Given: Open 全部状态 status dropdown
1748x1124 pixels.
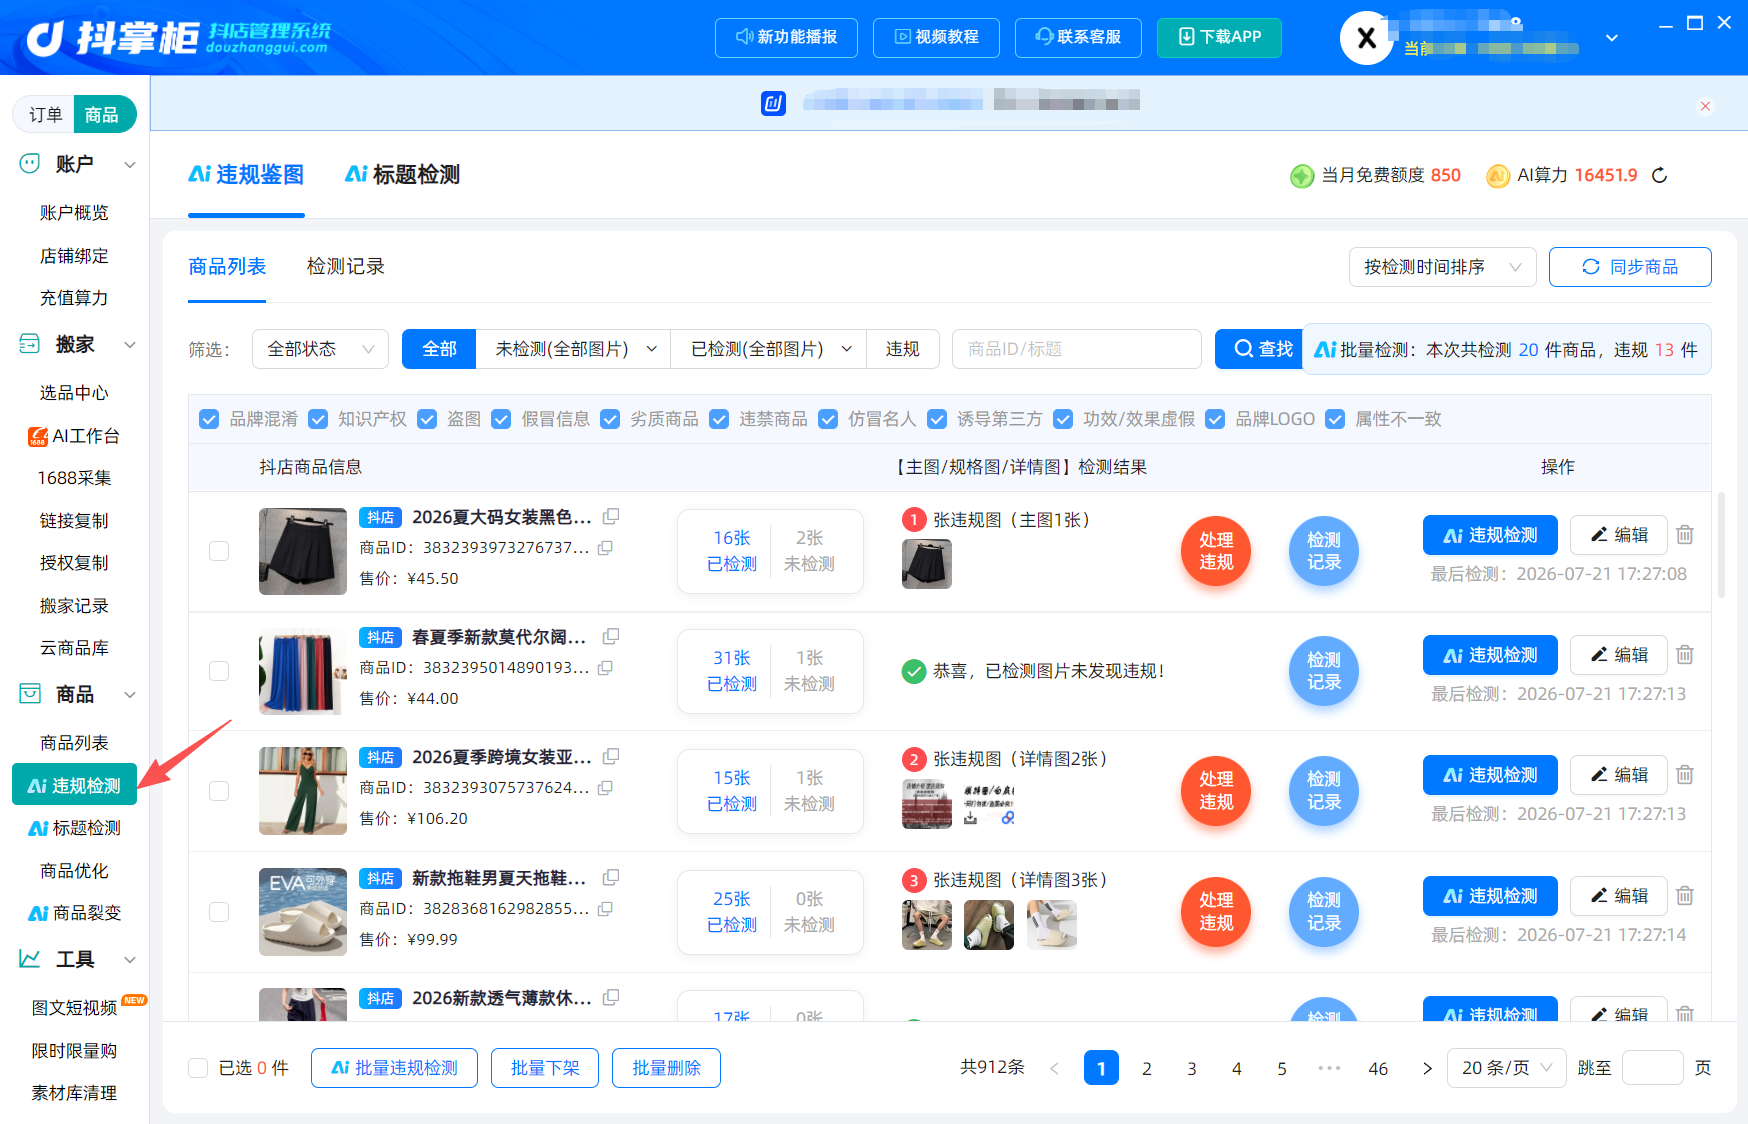Looking at the screenshot, I should pos(320,349).
